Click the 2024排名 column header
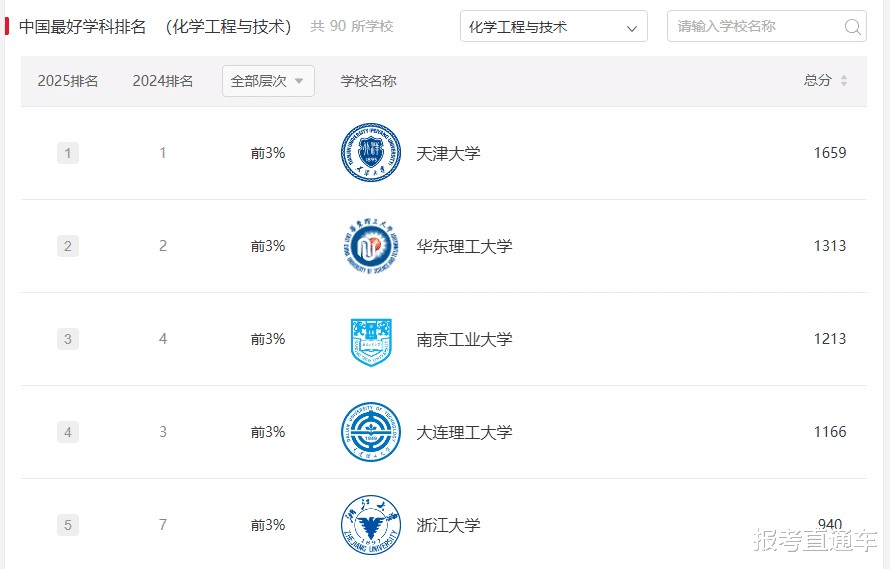 (x=163, y=81)
